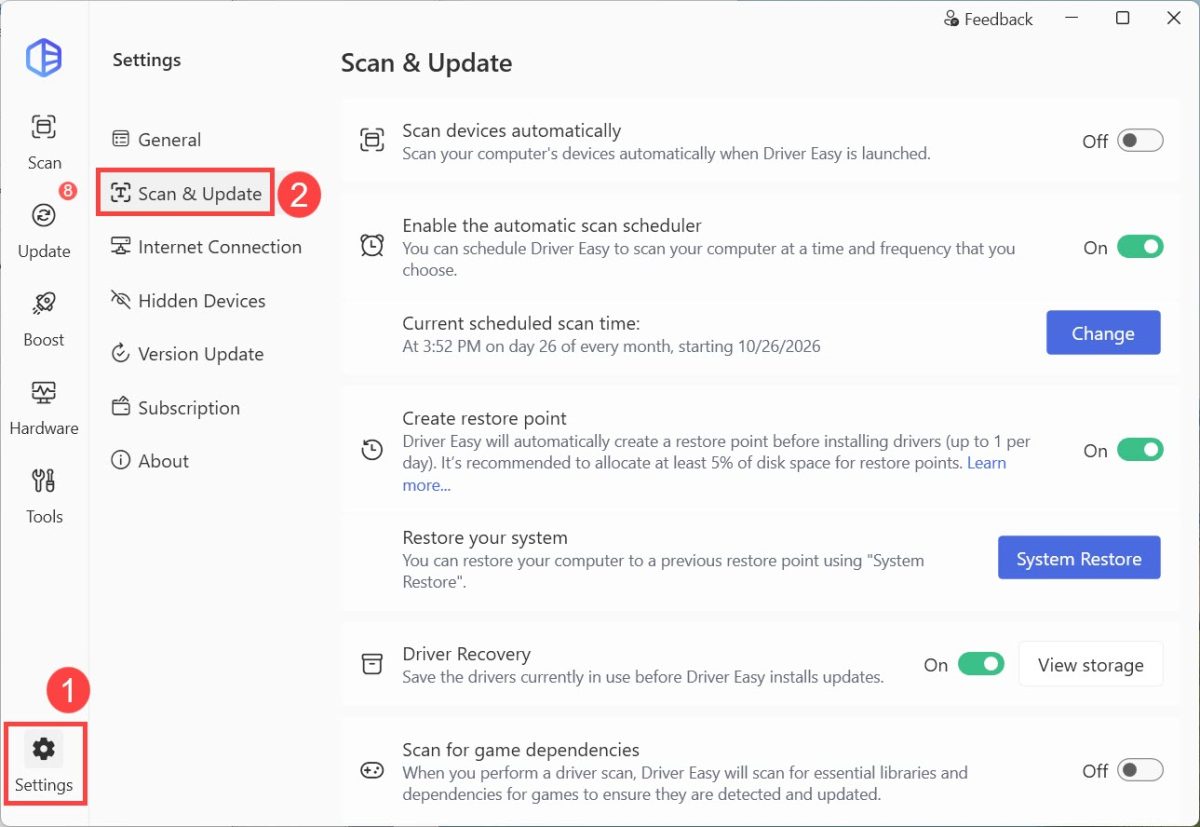The image size is (1200, 827).
Task: Open the Learn more link
Action: coord(986,463)
